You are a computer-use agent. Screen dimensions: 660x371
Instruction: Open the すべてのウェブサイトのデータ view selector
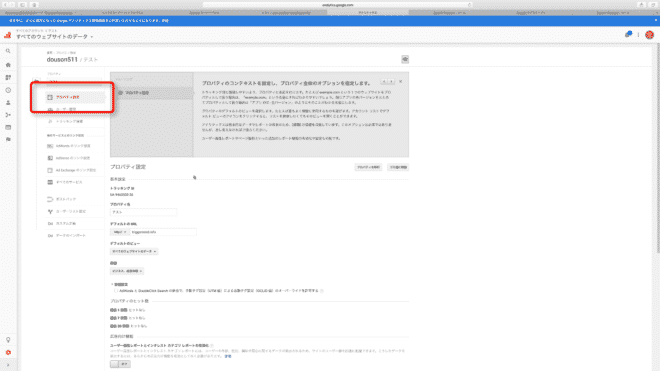coord(55,37)
